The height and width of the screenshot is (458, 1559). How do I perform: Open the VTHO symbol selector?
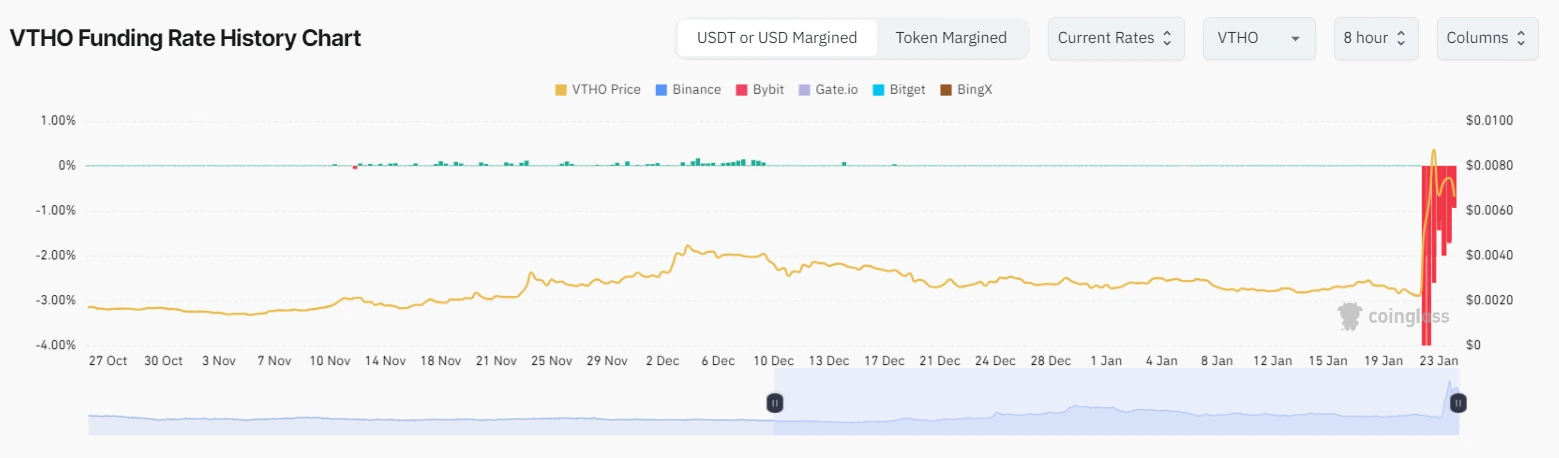click(1259, 38)
